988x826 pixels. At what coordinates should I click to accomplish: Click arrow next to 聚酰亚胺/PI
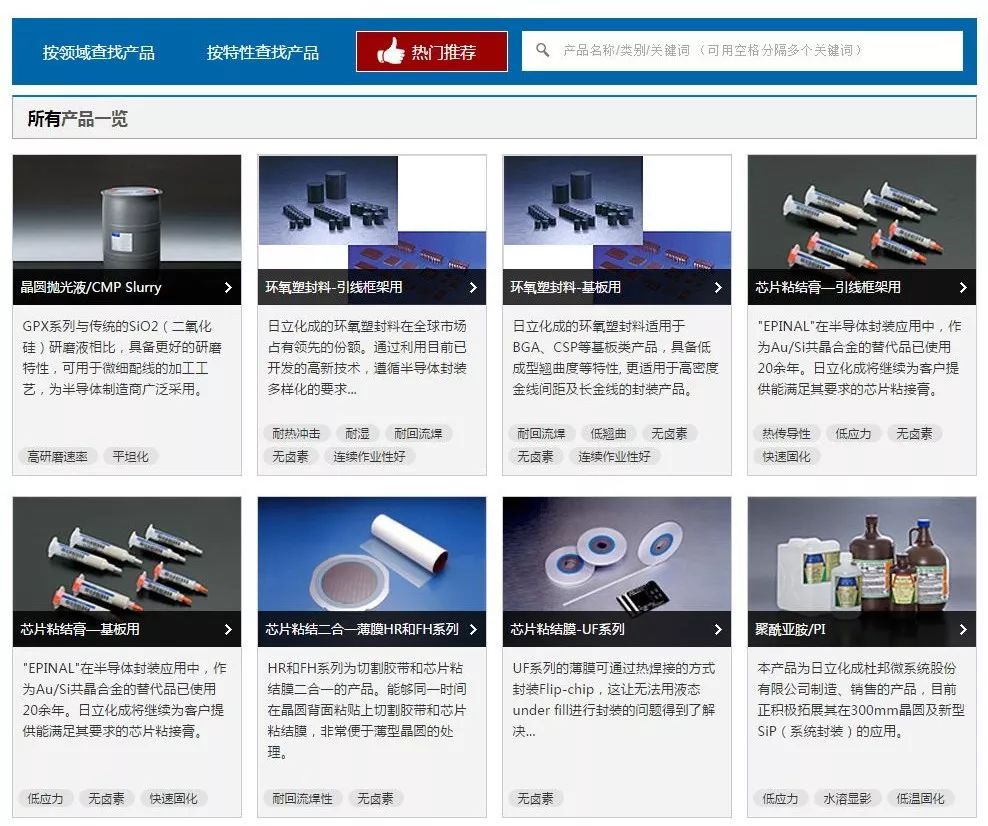(x=963, y=629)
